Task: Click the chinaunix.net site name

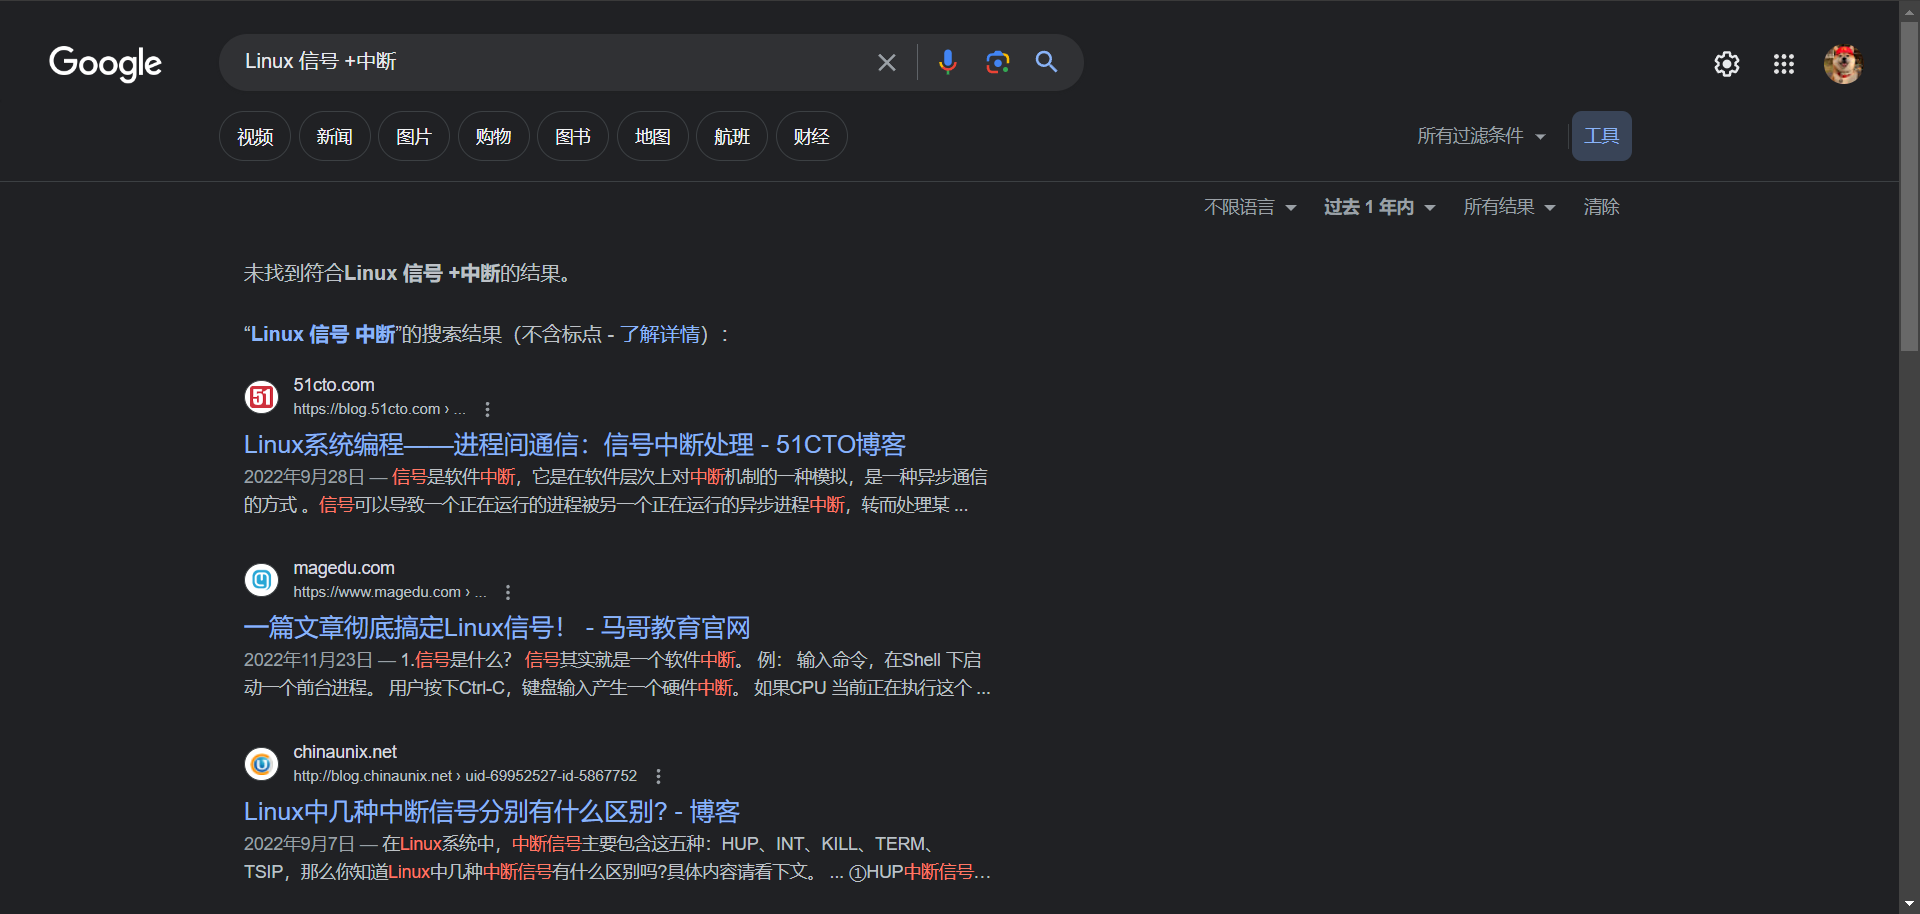Action: coord(345,752)
